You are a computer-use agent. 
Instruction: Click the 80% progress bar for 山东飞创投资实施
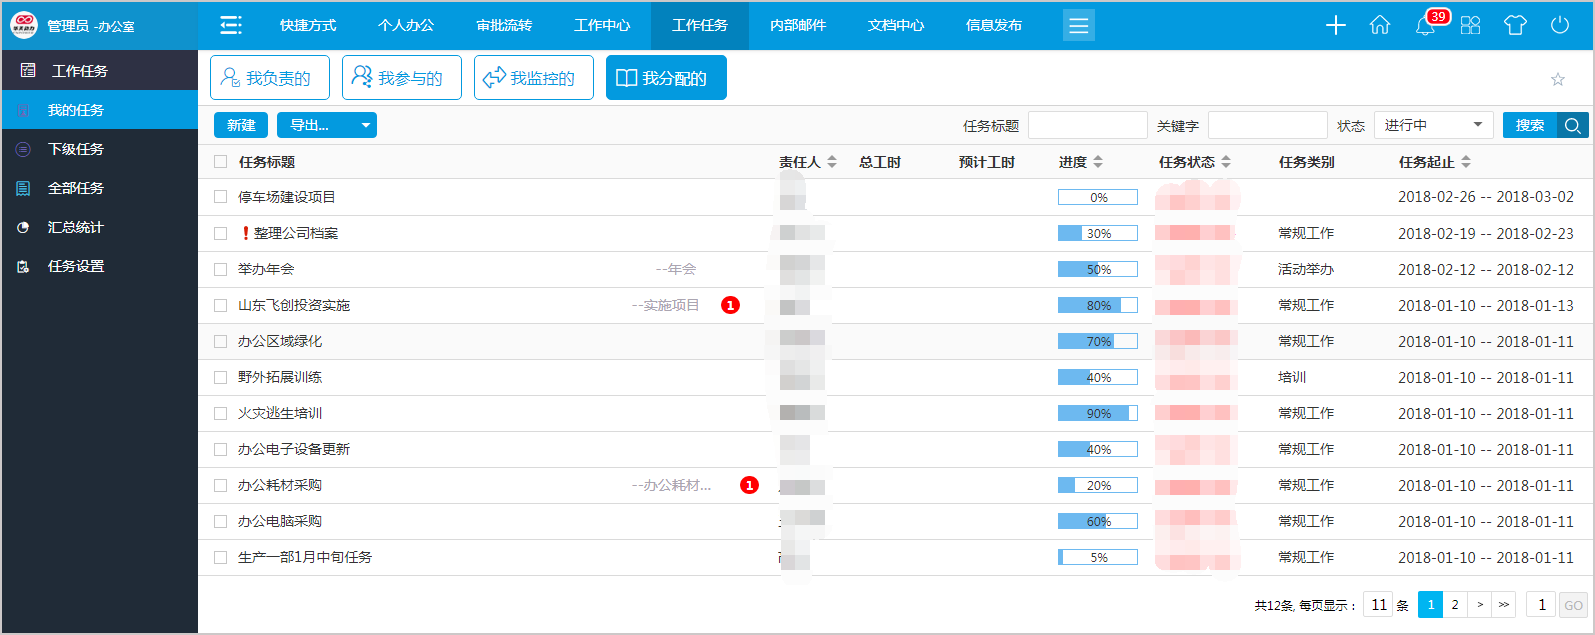pos(1098,305)
